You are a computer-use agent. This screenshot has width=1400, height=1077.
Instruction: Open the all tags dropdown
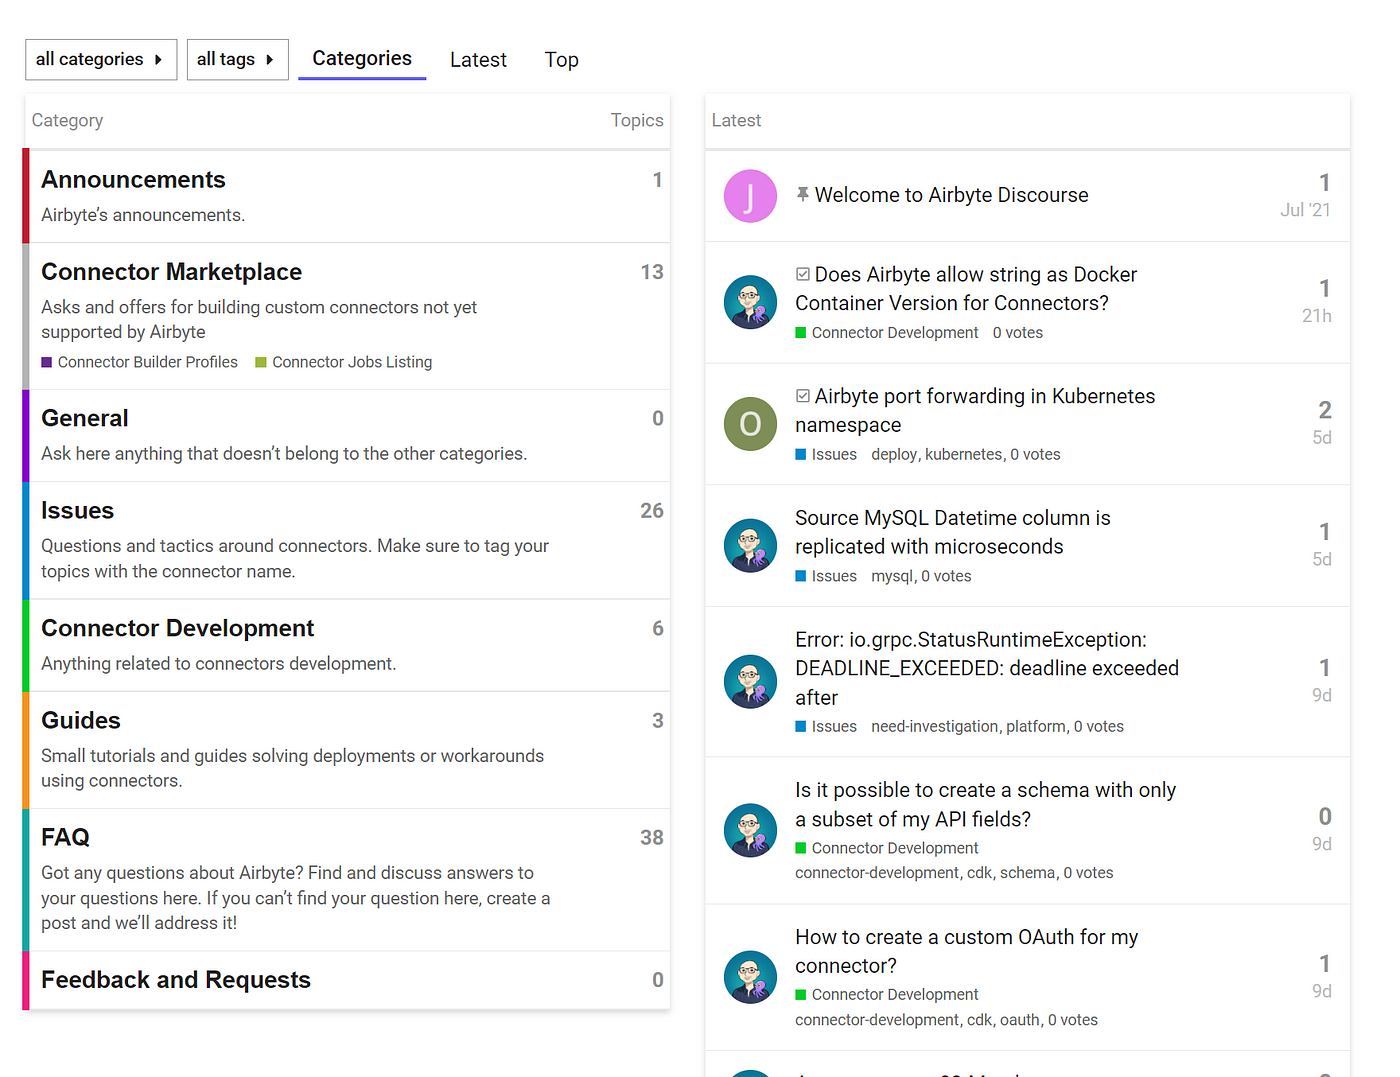coord(237,60)
